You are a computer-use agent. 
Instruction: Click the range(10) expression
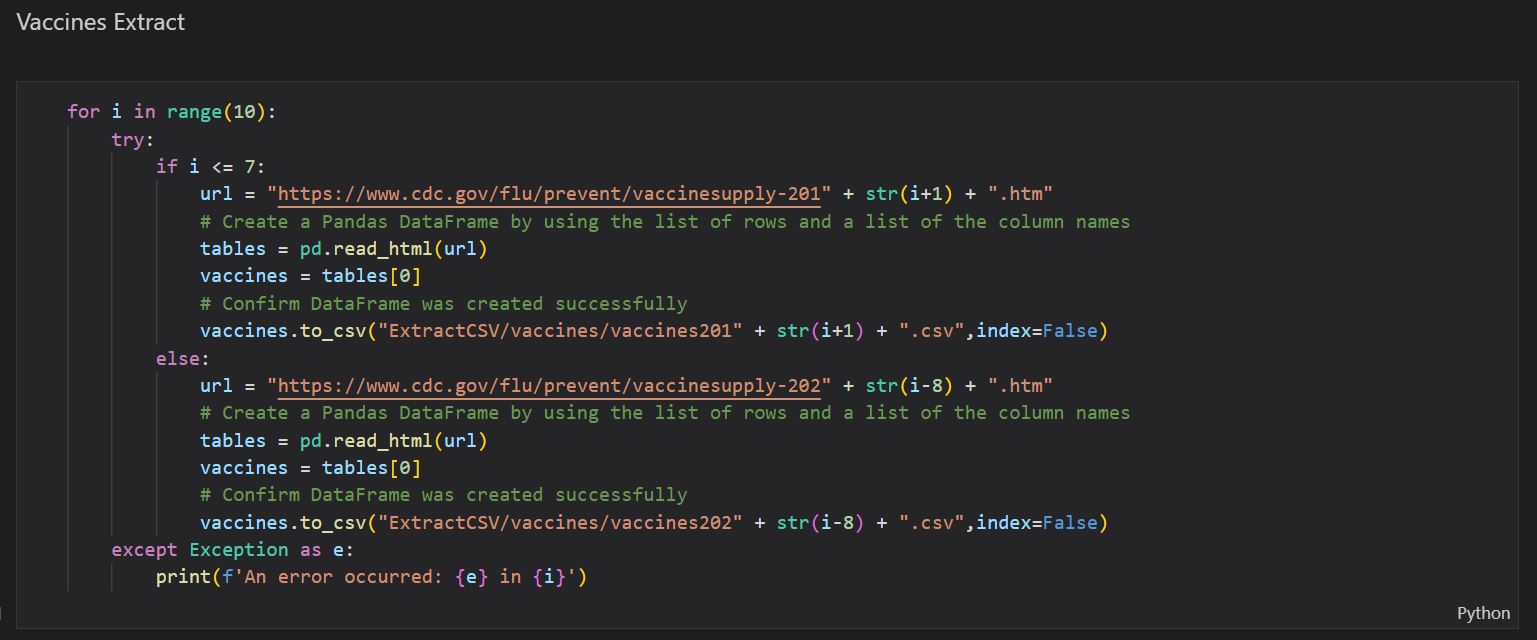pos(218,111)
